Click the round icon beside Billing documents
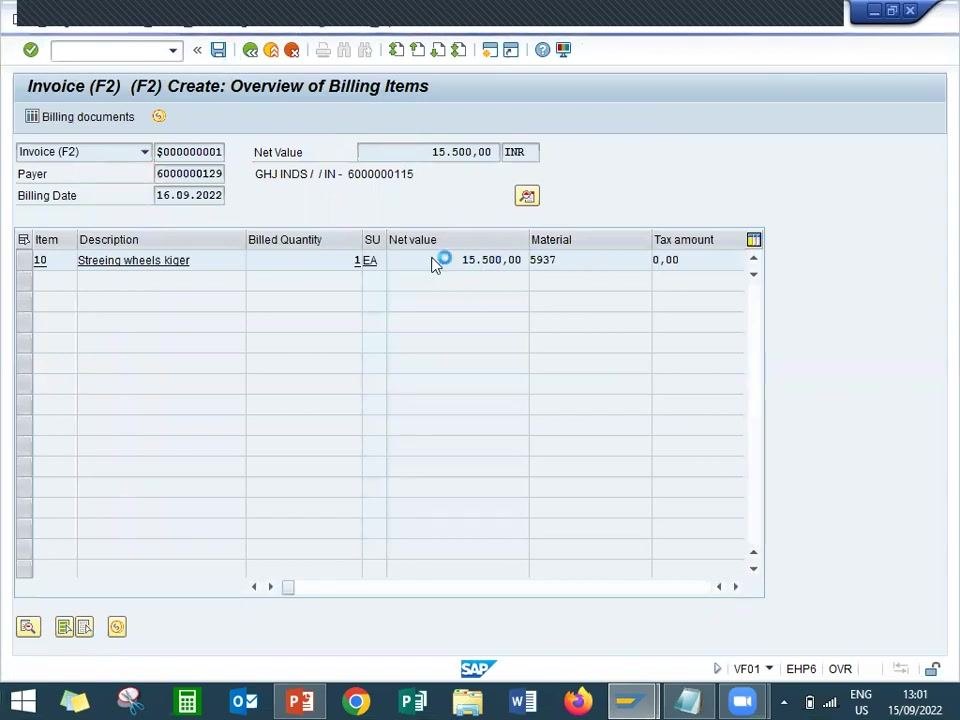 click(x=159, y=116)
